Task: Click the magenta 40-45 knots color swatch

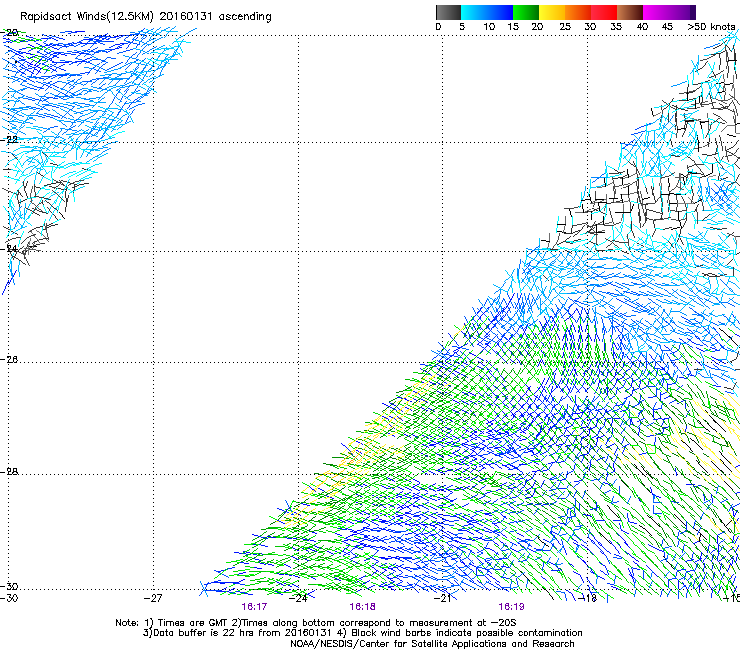Action: (x=656, y=12)
